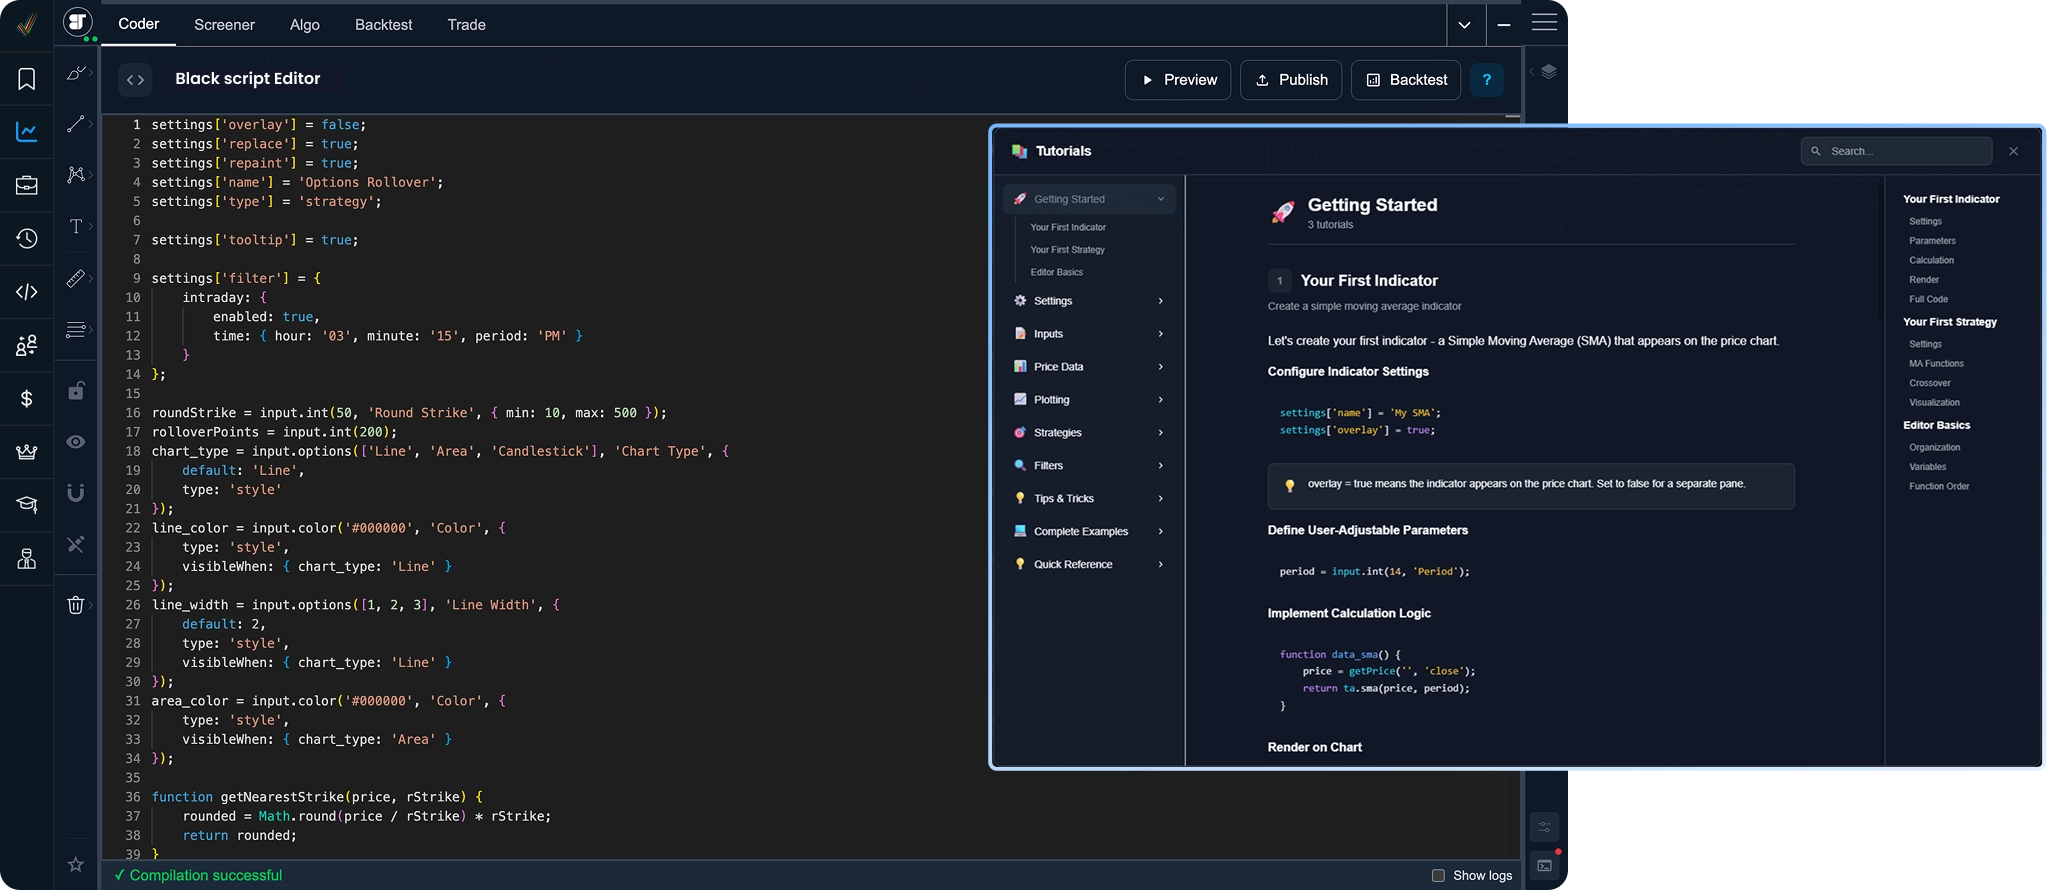Click the Publish button
Screen dimensions: 2048x890
point(1291,80)
